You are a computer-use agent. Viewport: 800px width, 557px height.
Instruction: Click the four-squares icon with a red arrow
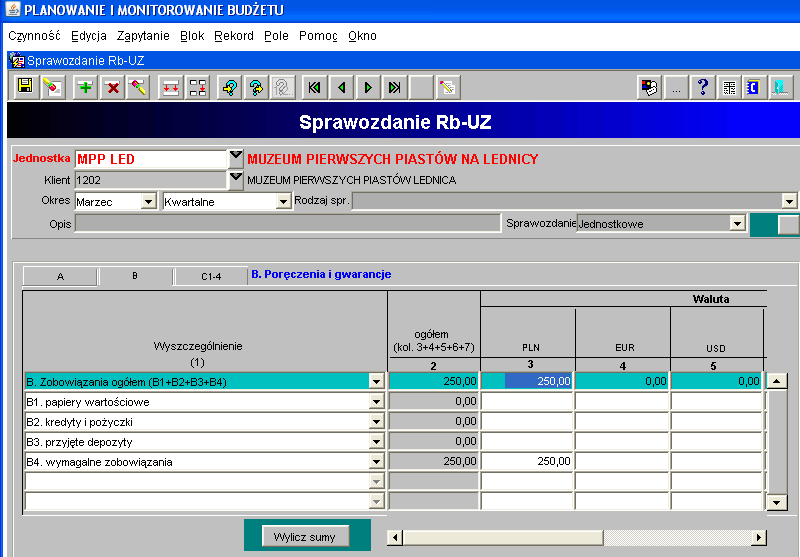(x=197, y=87)
